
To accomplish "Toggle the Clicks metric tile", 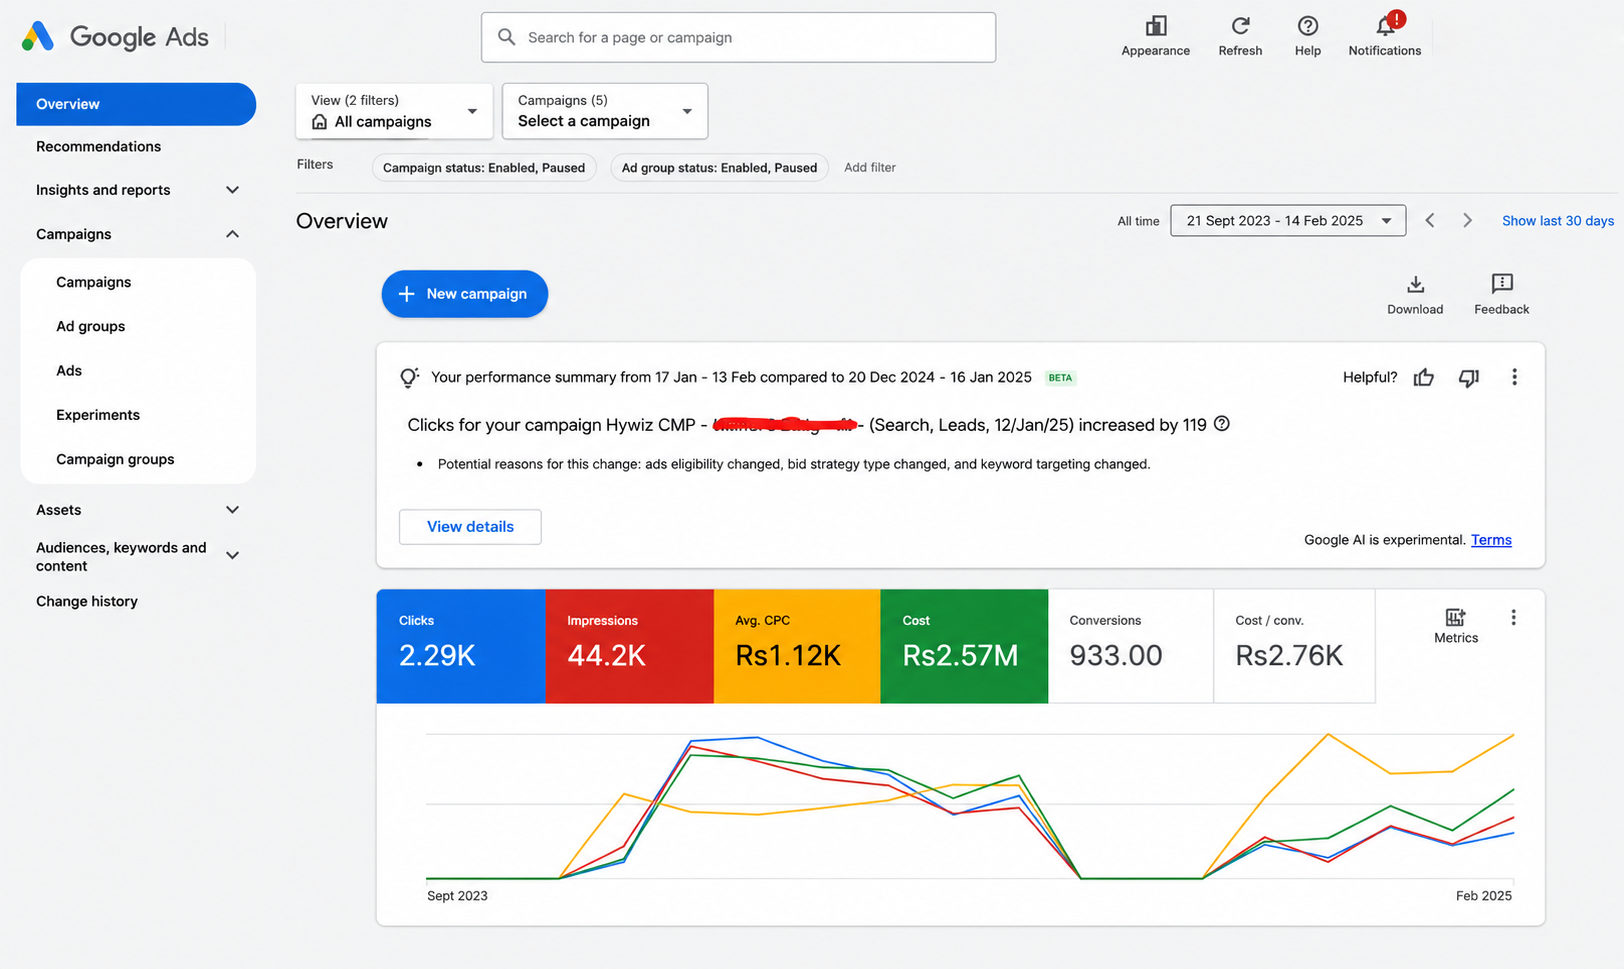I will (461, 646).
